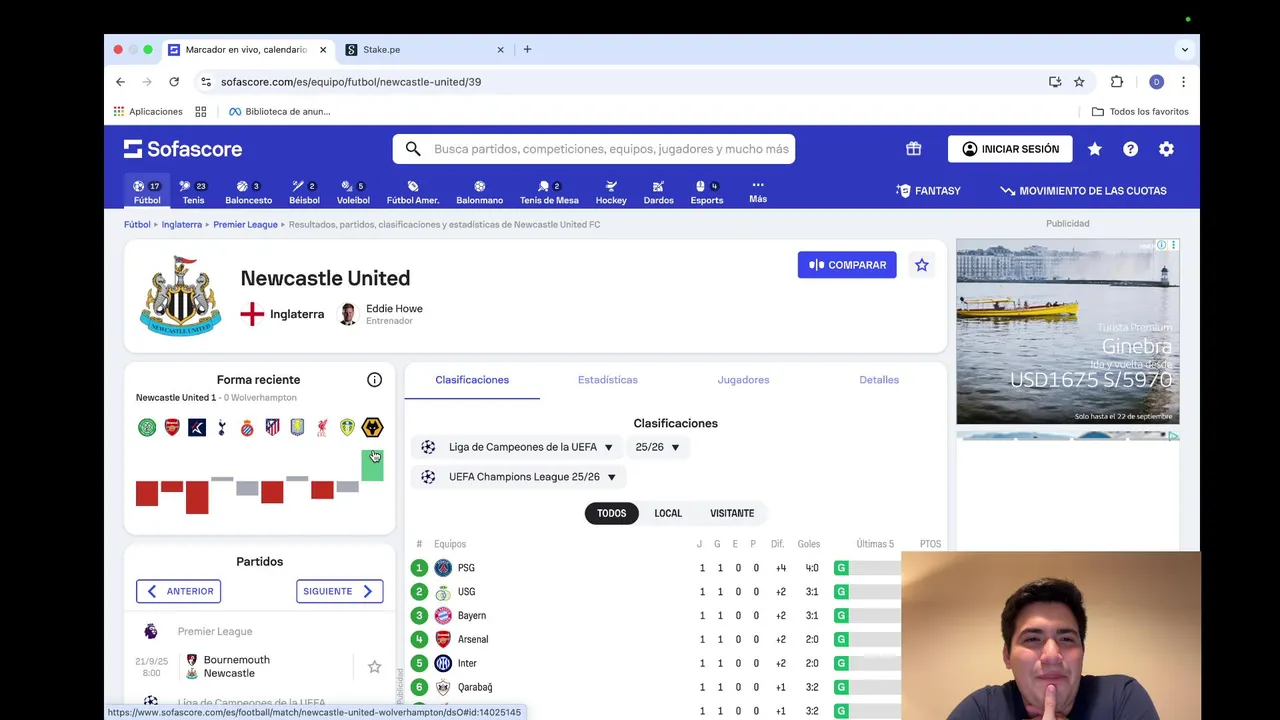Switch to the Estadísticas tab
The height and width of the screenshot is (720, 1280).
click(x=607, y=380)
